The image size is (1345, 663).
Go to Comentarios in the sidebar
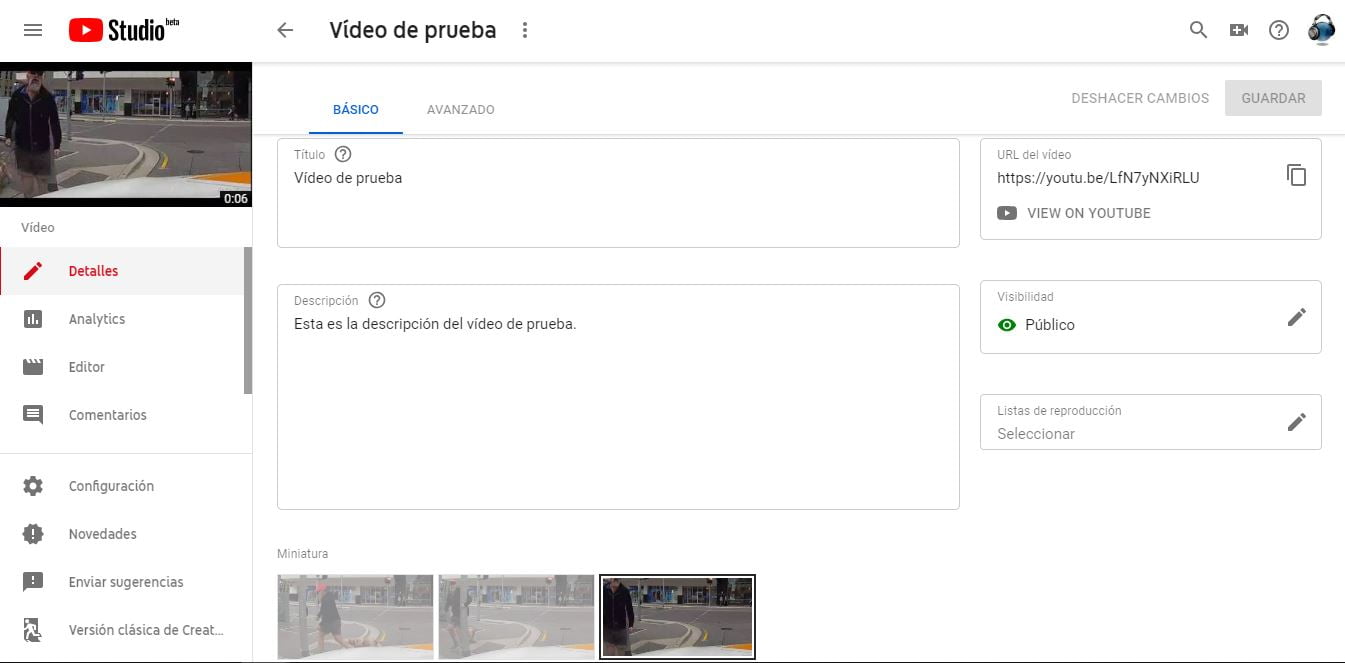point(107,415)
